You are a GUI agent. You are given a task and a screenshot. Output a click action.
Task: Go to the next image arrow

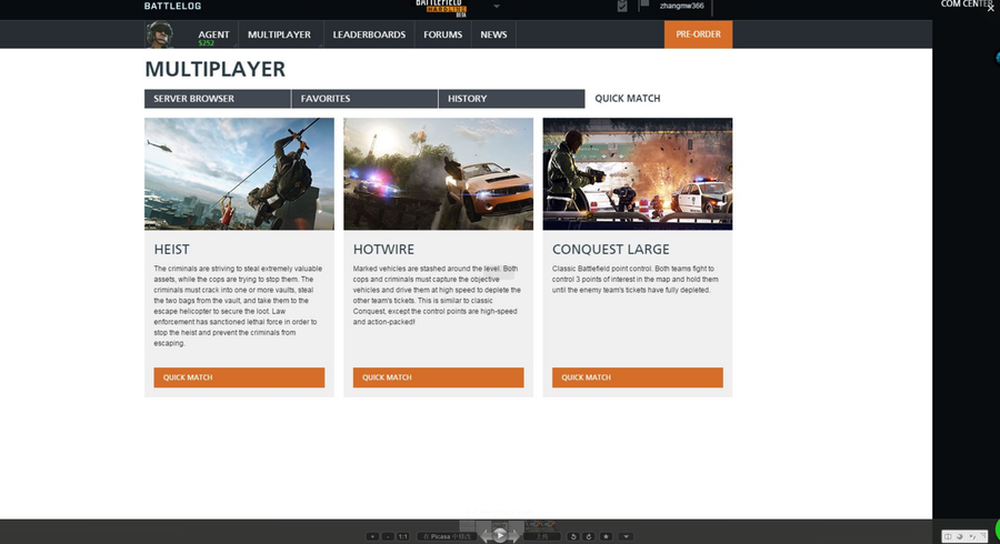[x=514, y=536]
